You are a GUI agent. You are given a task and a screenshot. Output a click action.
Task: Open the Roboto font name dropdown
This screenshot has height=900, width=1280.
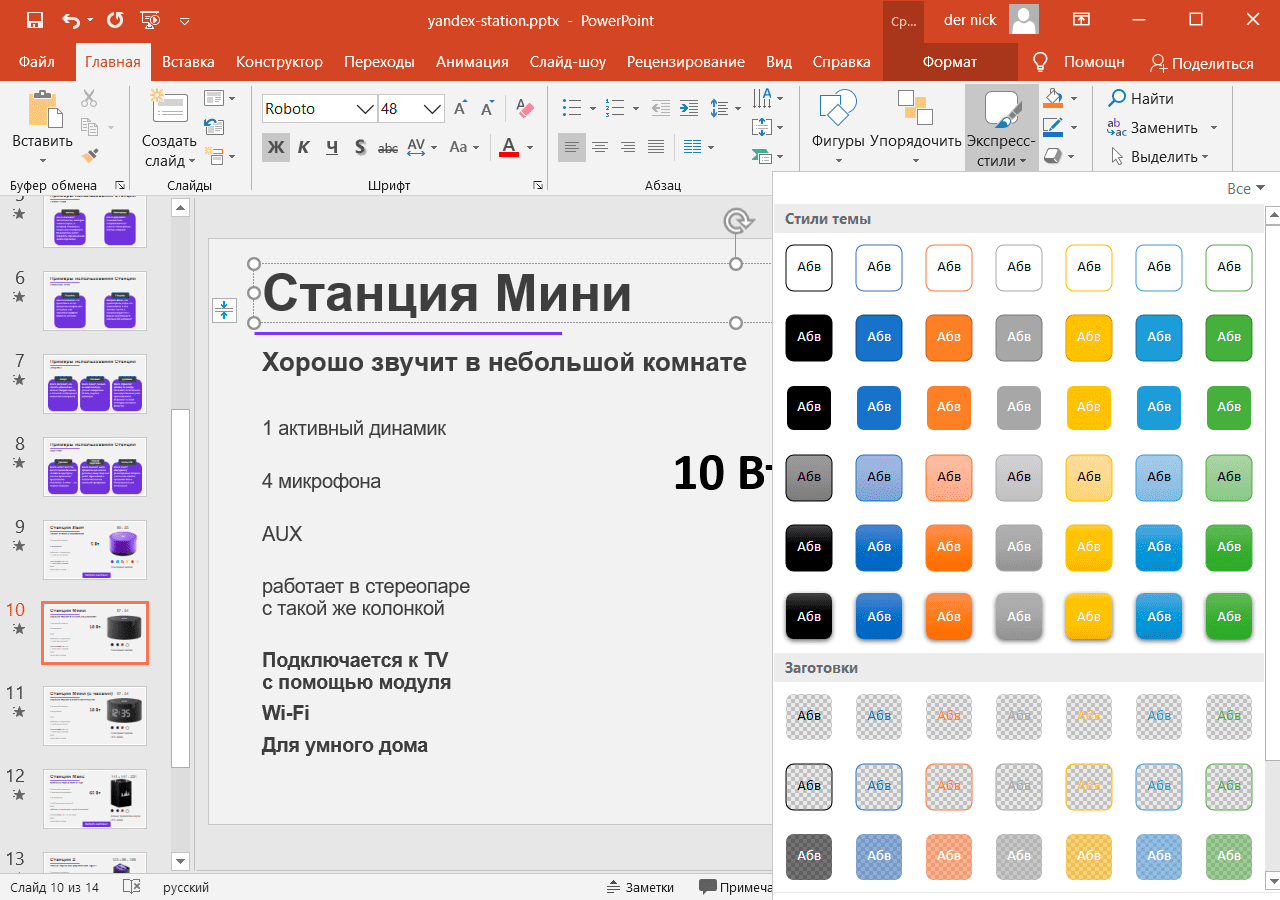(x=365, y=109)
